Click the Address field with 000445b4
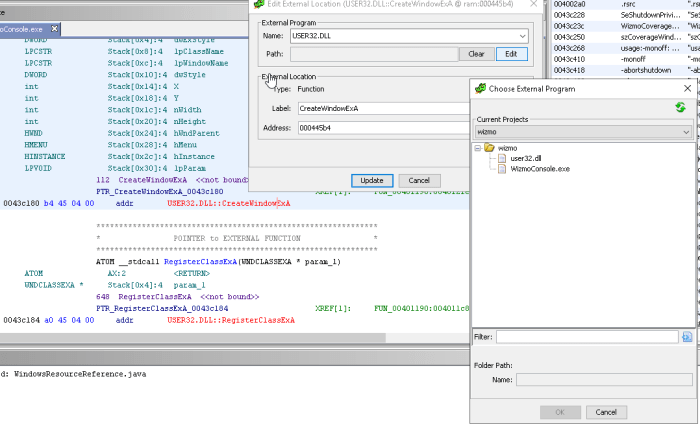The height and width of the screenshot is (429, 700). (x=383, y=128)
